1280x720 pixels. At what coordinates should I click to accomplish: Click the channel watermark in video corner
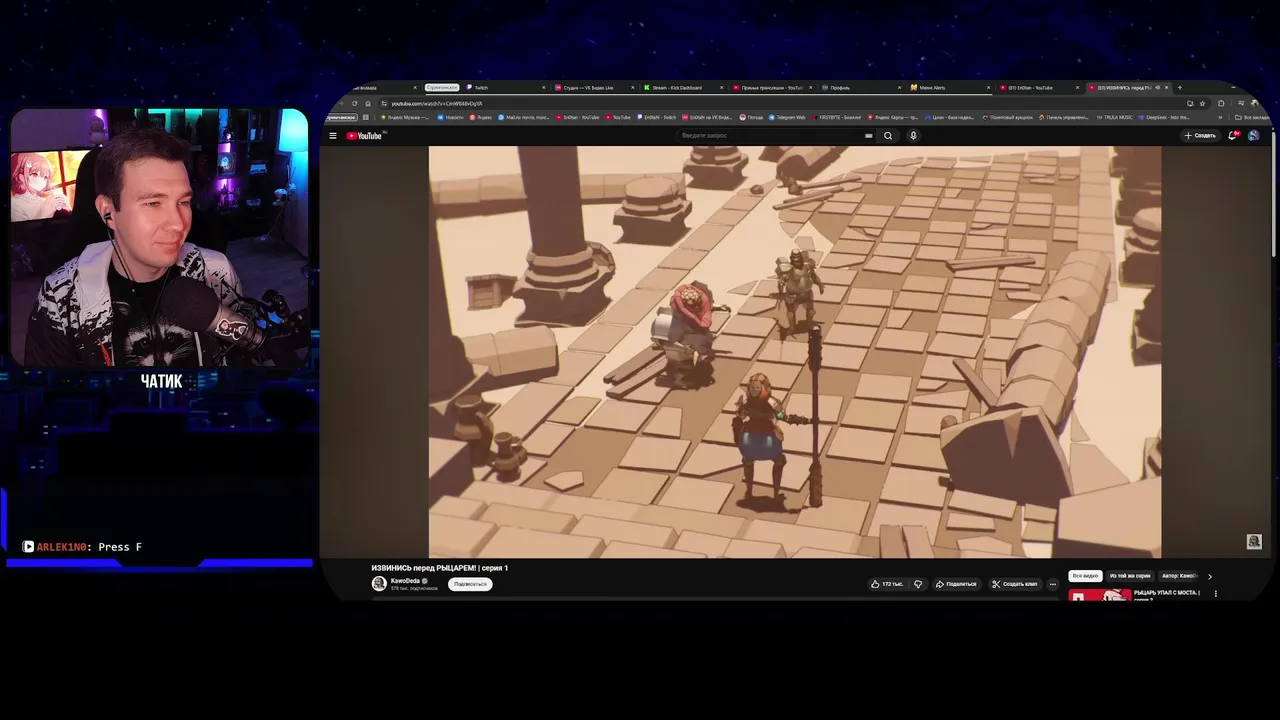1254,541
